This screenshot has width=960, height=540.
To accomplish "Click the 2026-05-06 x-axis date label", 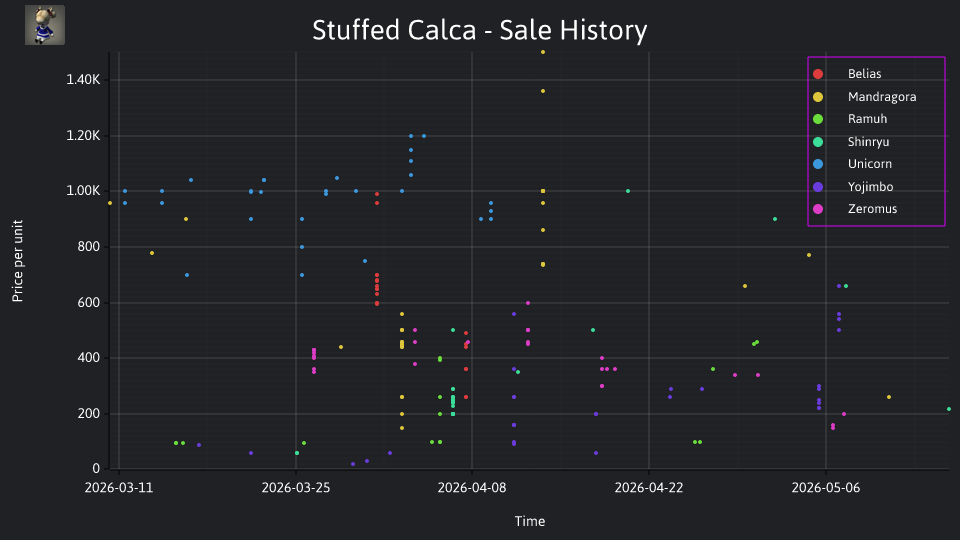I will pyautogui.click(x=826, y=487).
